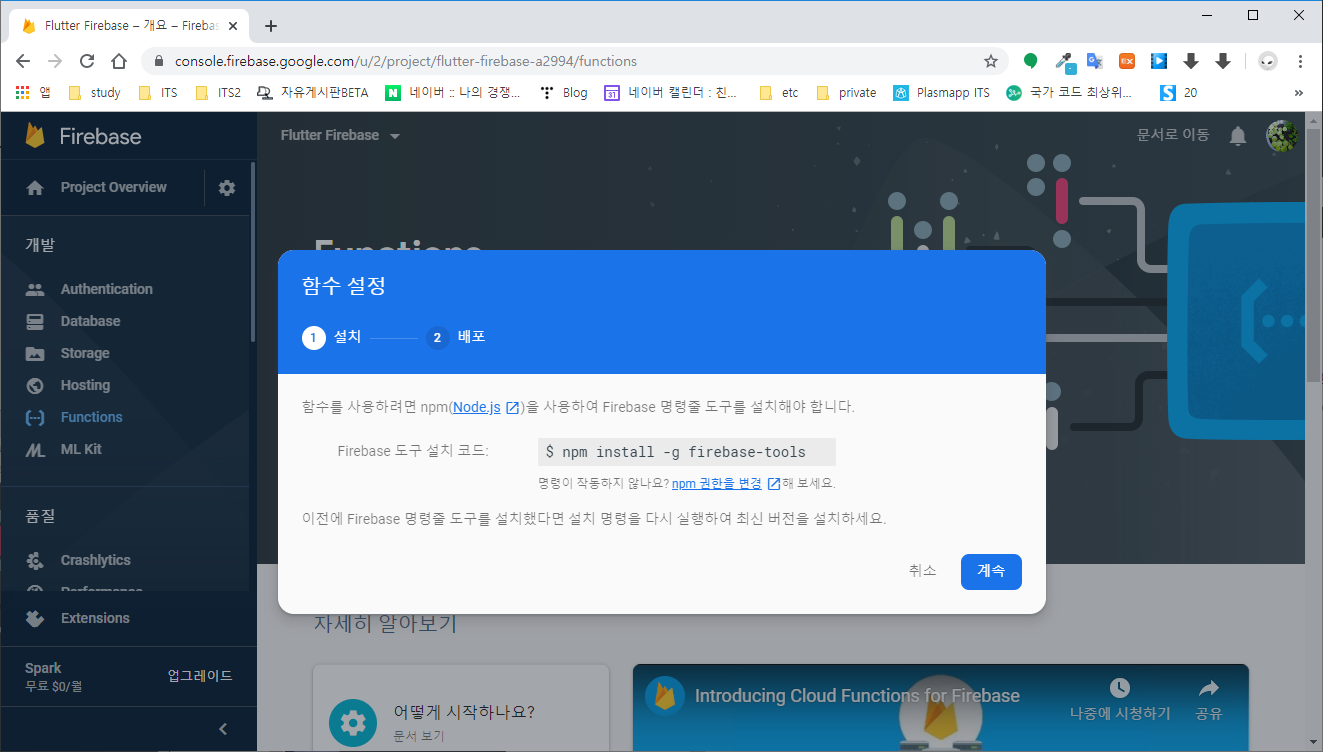
Task: Open Crashlytics in sidebar
Action: tap(95, 560)
